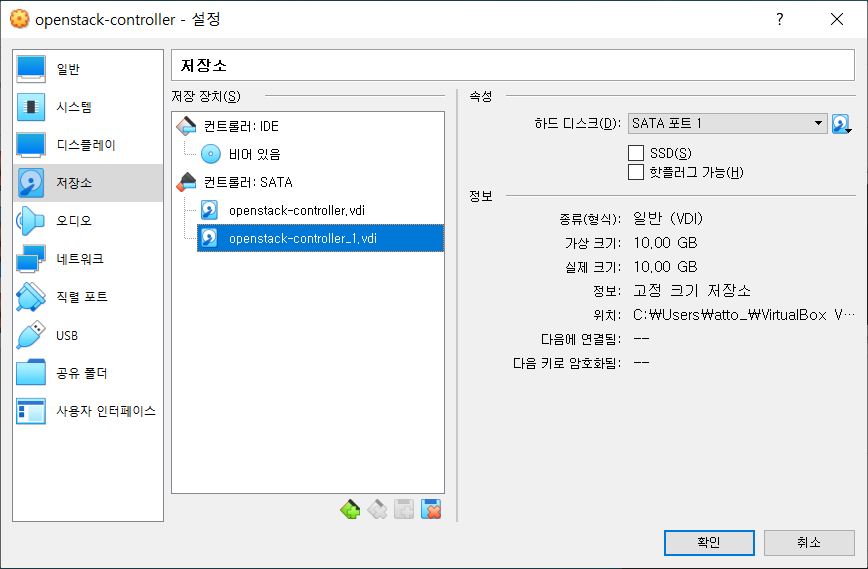Click the 오디오 speaker icon in sidebar
Image resolution: width=868 pixels, height=569 pixels.
[x=30, y=221]
